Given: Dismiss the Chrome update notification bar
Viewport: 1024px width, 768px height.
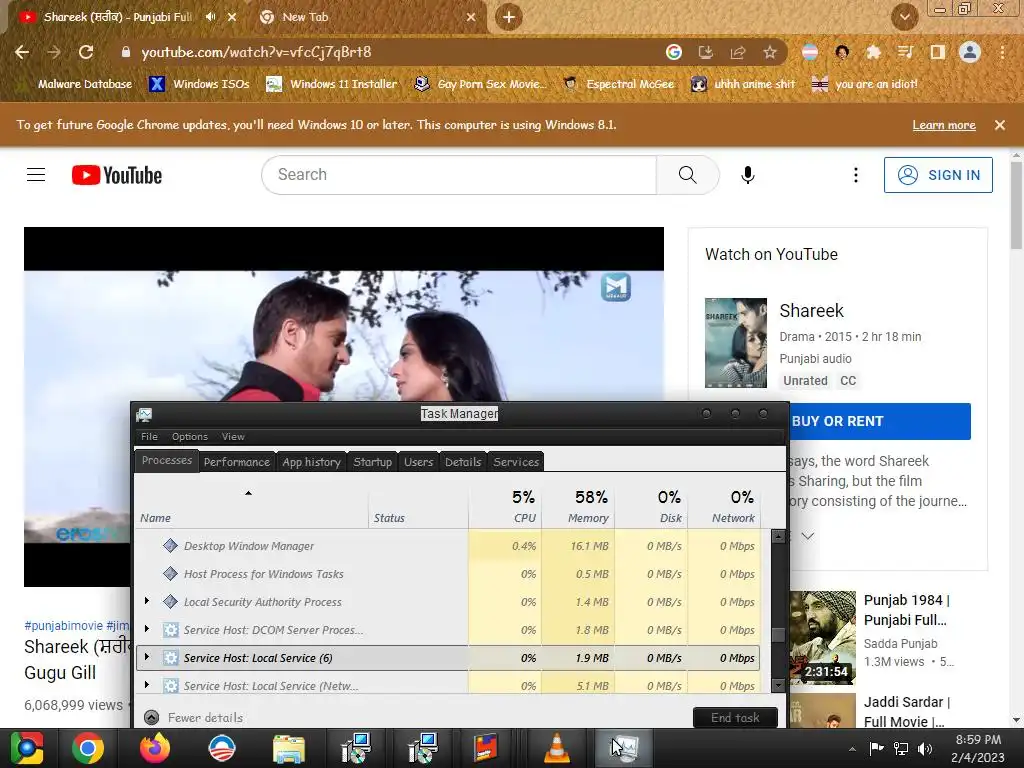Looking at the screenshot, I should 999,125.
